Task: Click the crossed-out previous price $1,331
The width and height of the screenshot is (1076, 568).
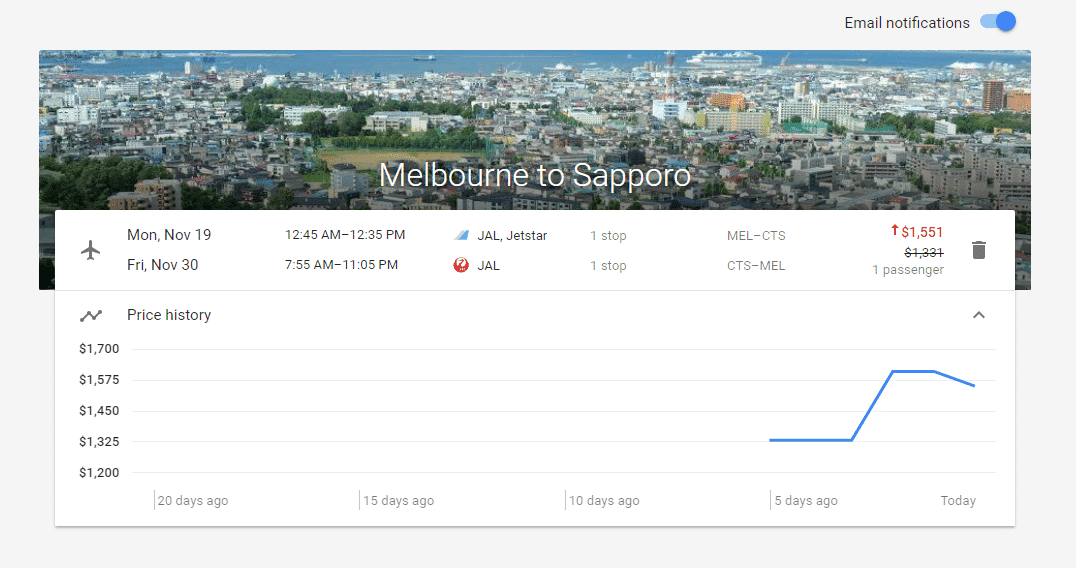Action: (924, 252)
